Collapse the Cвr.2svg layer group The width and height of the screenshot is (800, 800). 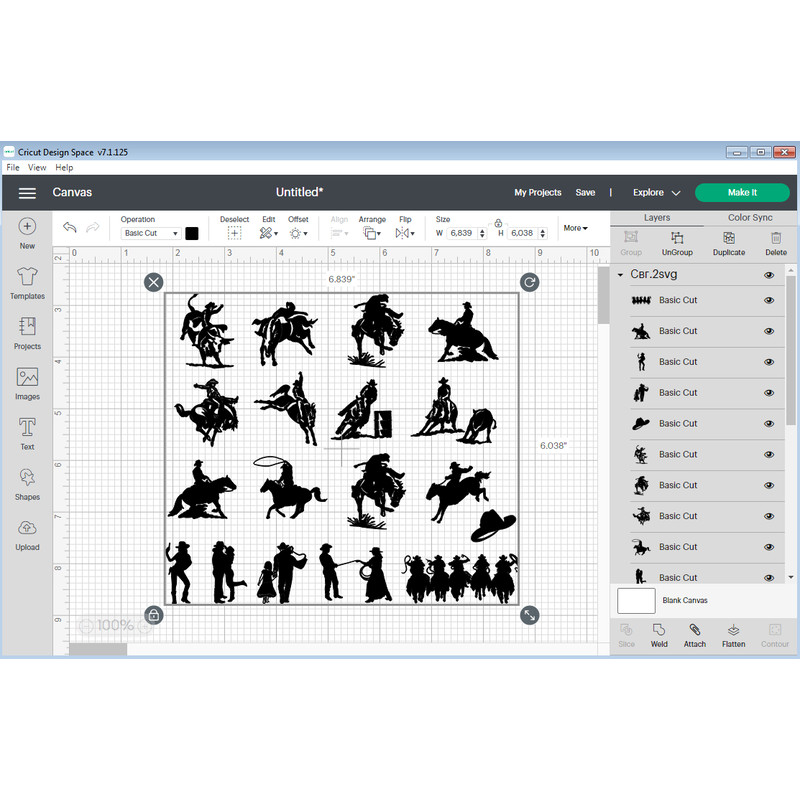click(621, 274)
